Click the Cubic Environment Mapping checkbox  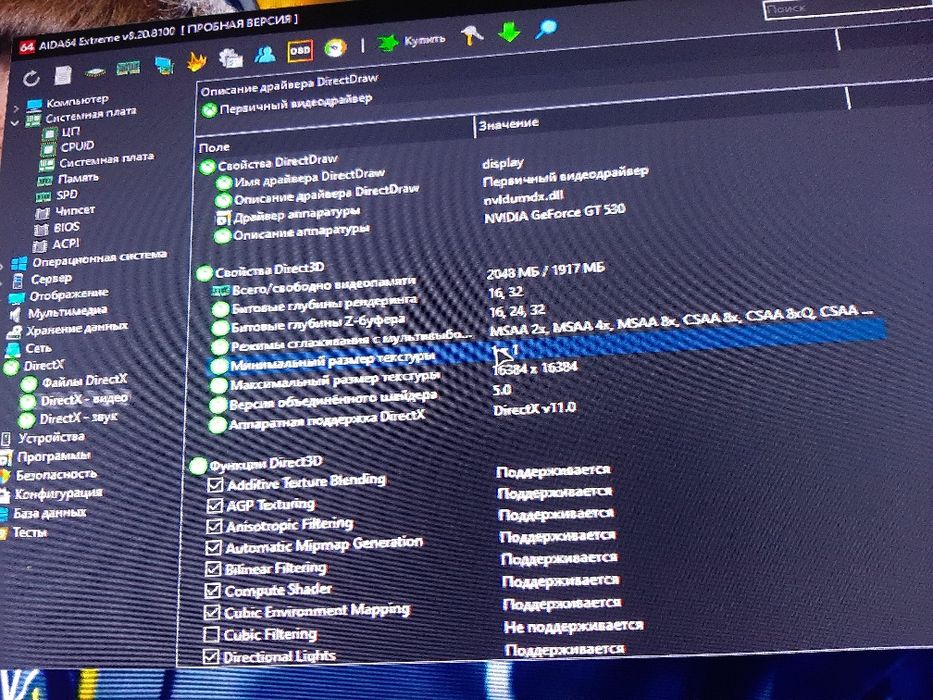(212, 612)
